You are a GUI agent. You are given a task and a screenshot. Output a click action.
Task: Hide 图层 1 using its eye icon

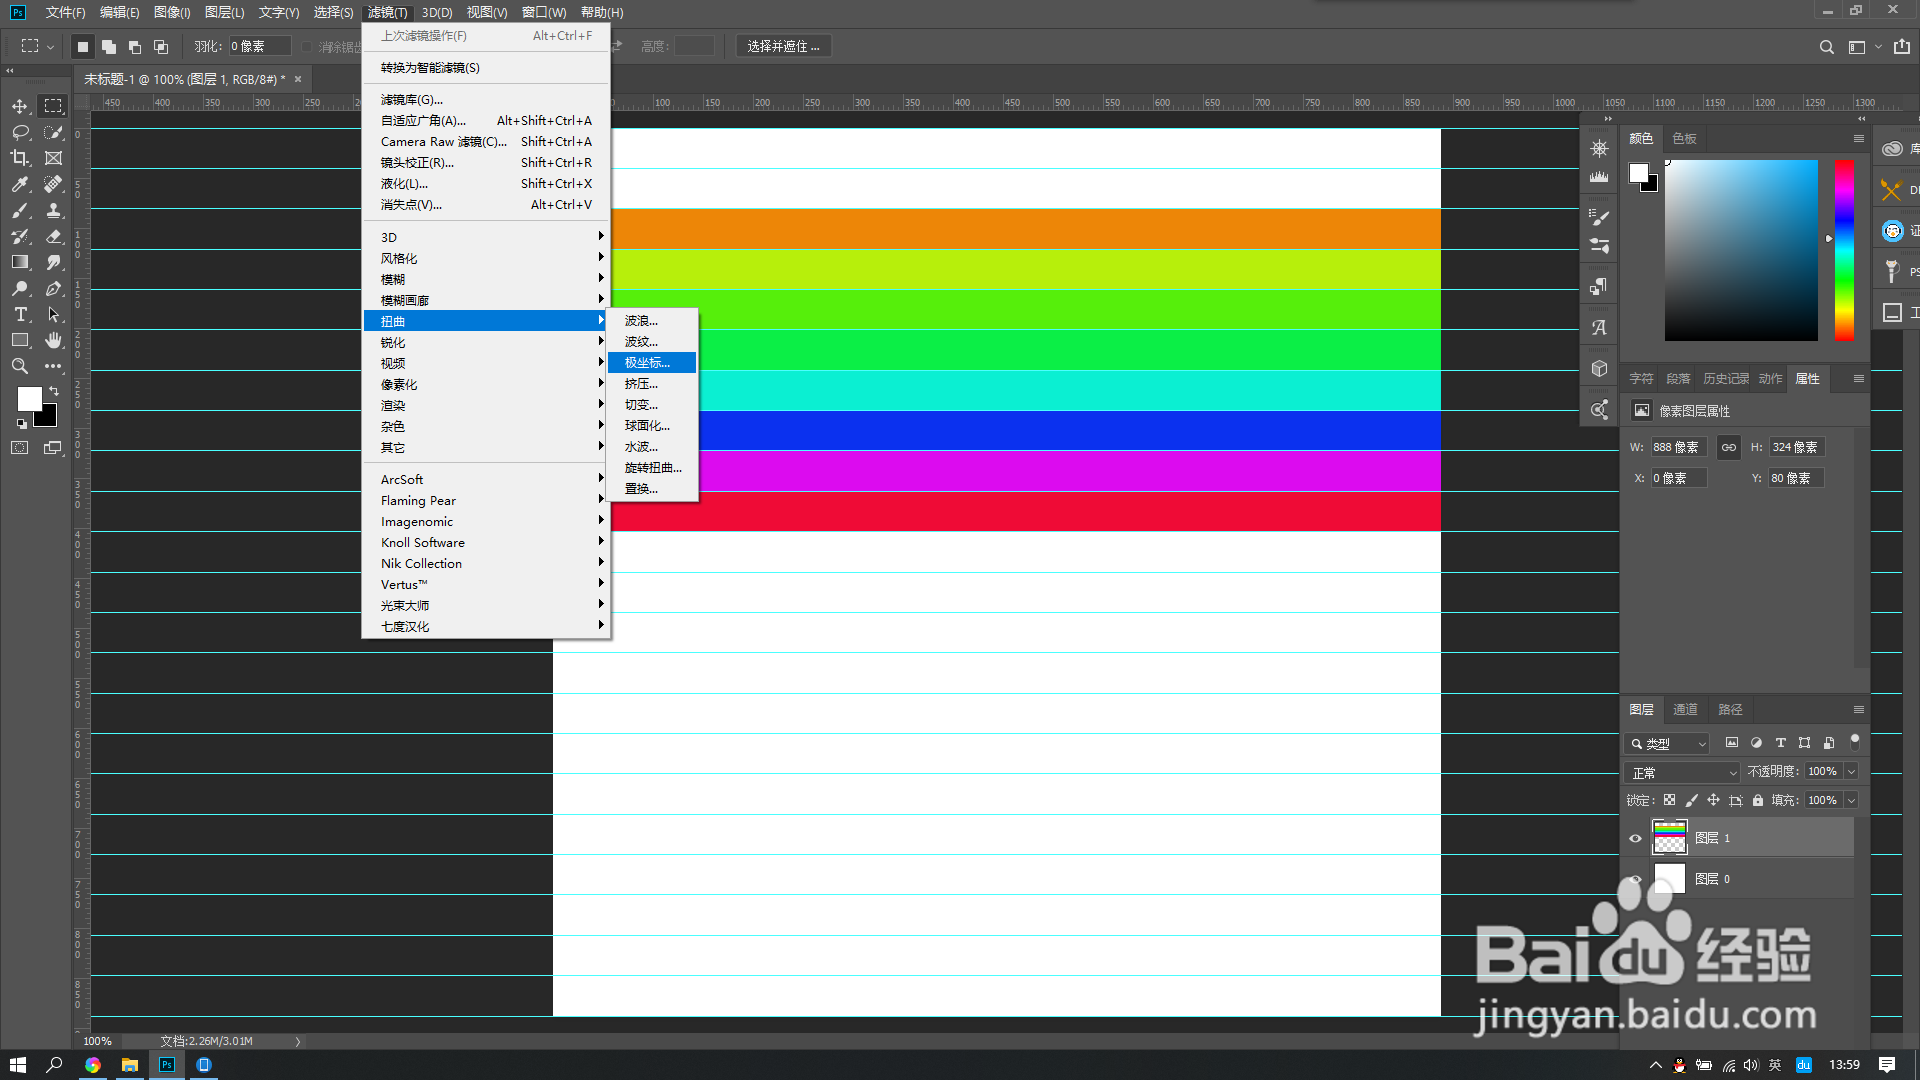pos(1636,838)
